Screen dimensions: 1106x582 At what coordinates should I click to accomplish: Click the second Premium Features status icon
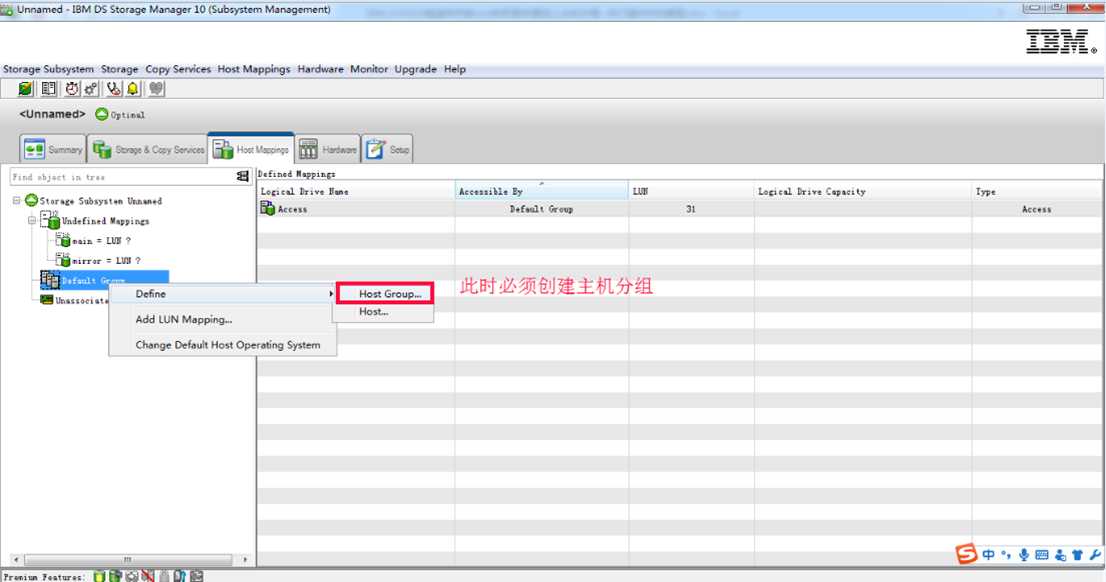coord(115,576)
